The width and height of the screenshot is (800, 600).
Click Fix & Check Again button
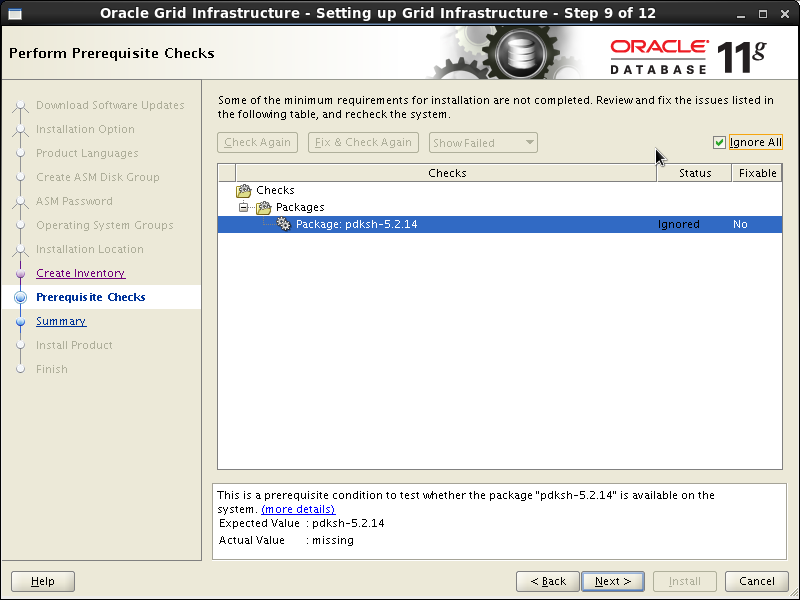point(363,142)
